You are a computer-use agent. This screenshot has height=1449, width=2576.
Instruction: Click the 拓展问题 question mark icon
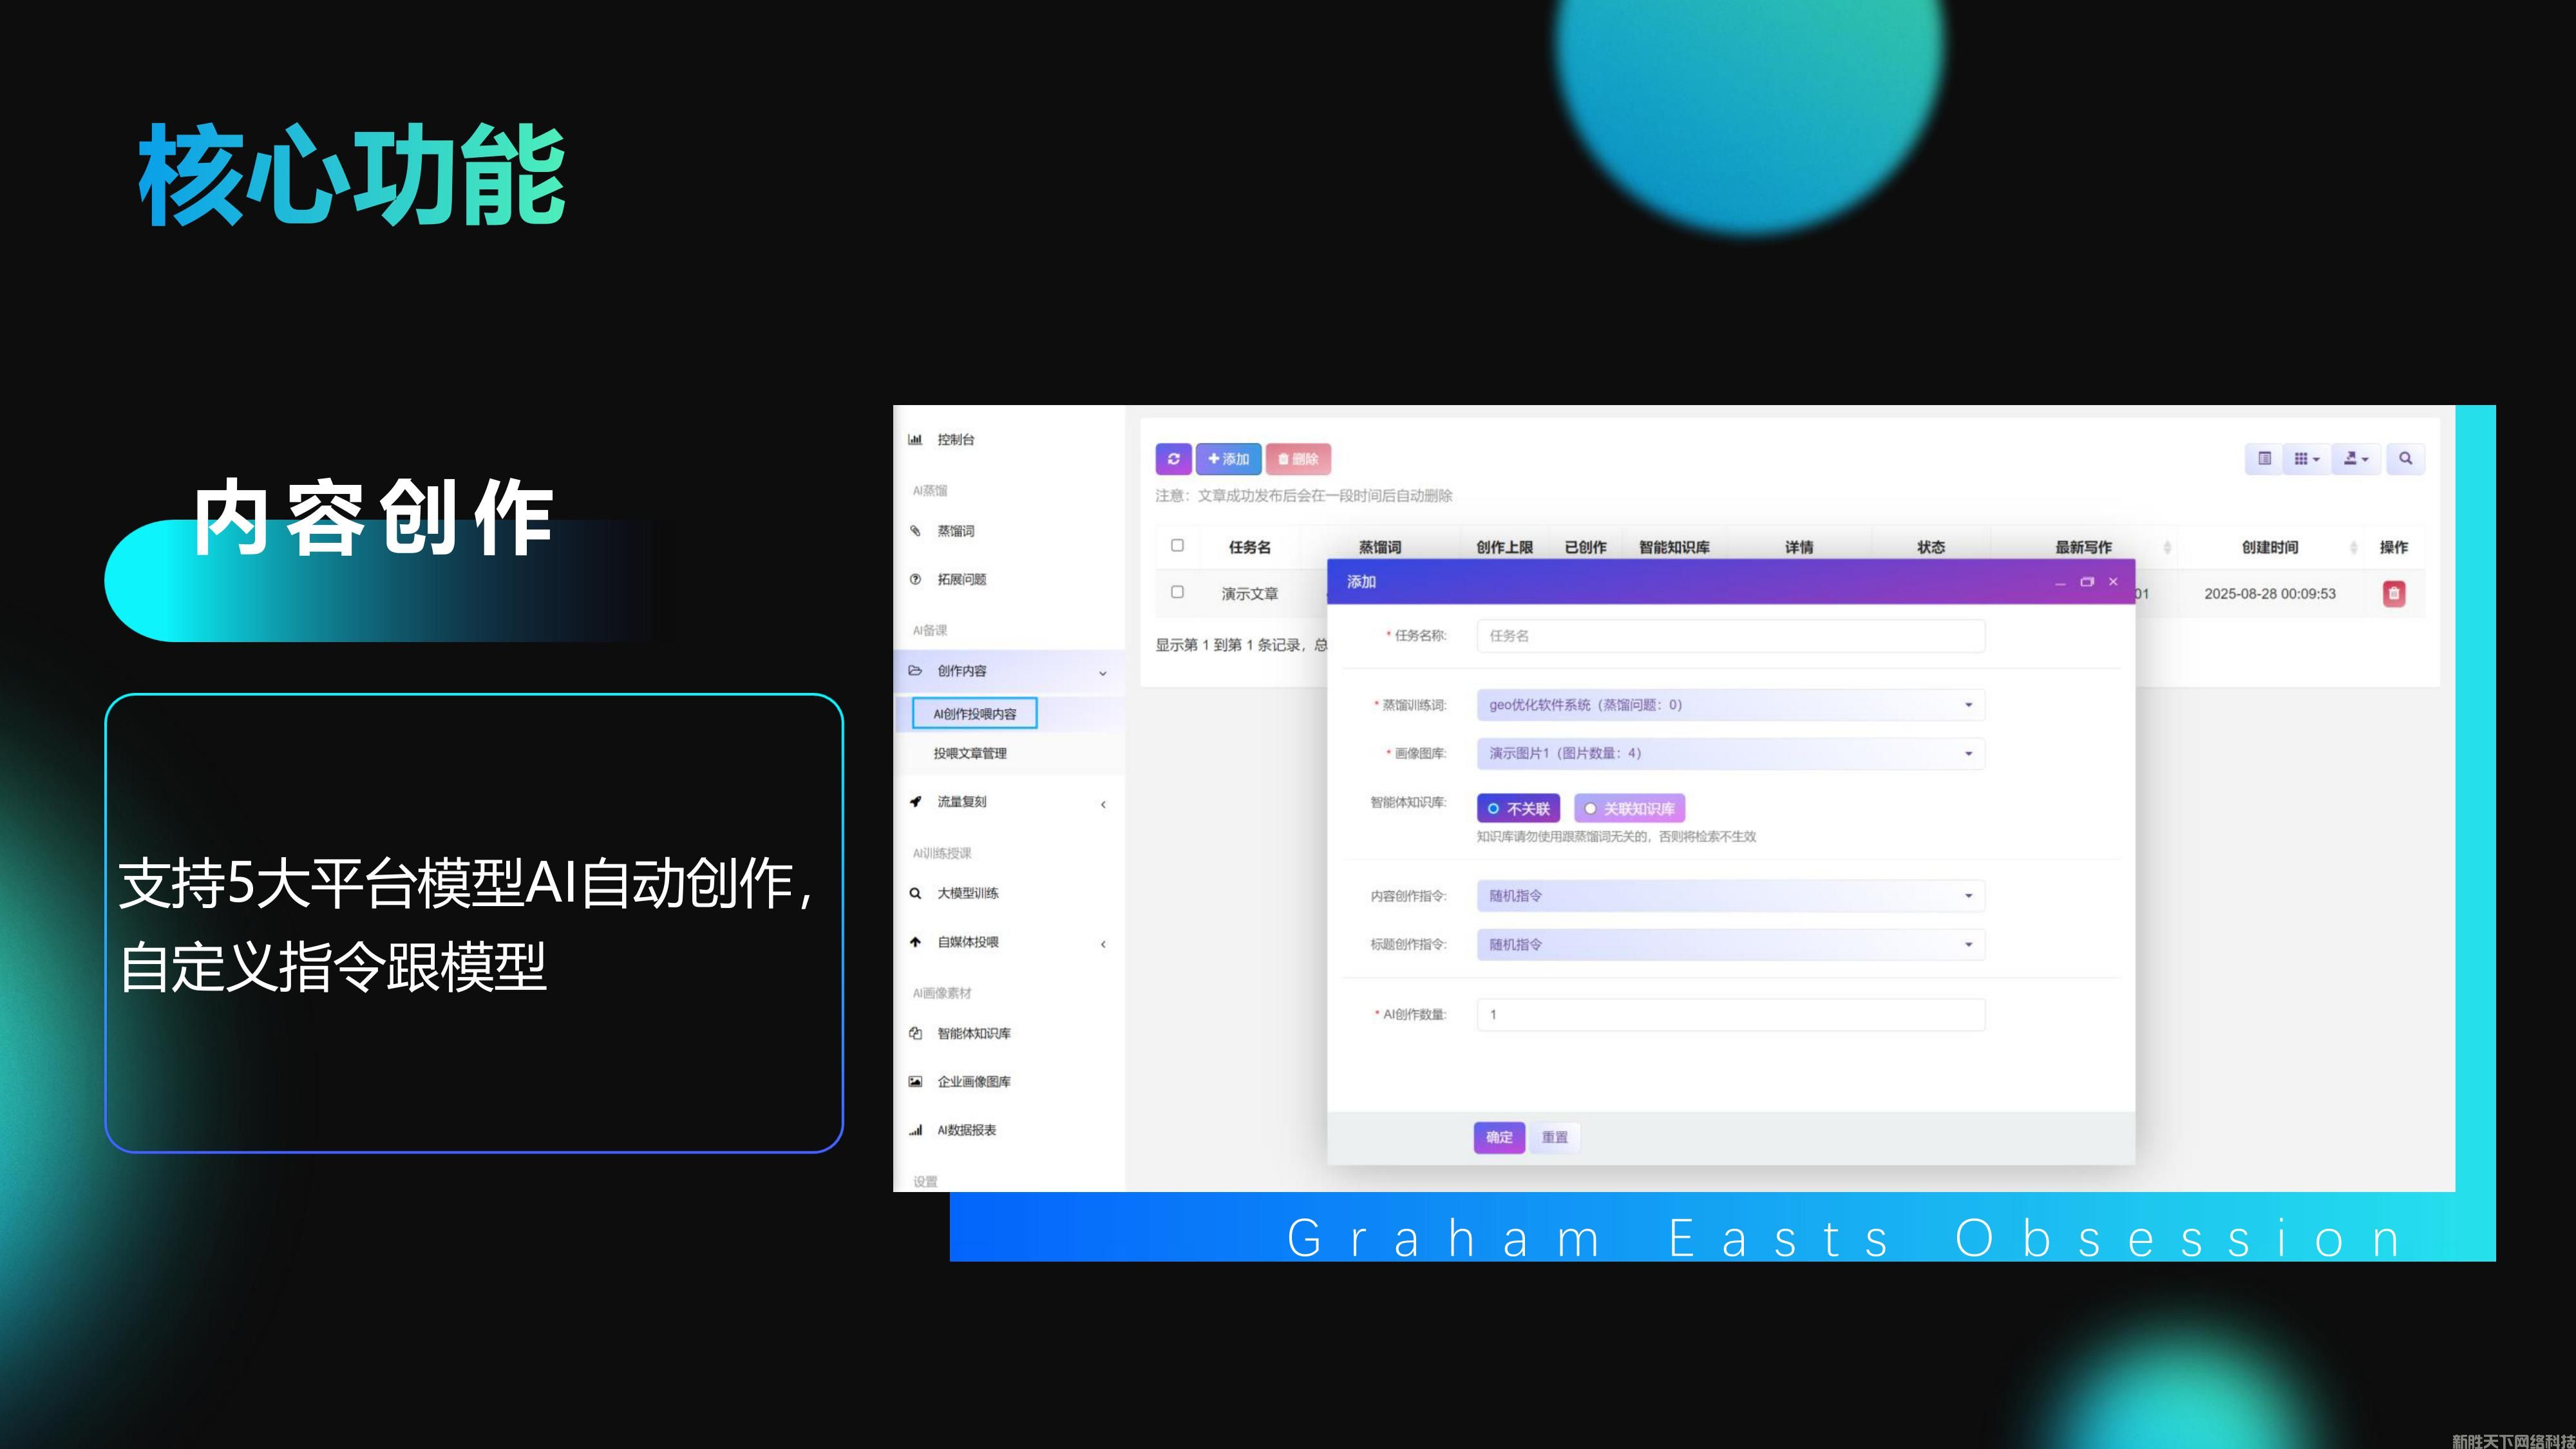pos(915,579)
